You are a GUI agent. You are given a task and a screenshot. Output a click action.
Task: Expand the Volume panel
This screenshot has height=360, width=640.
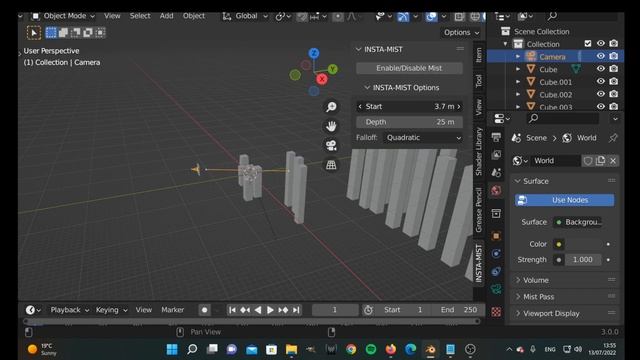tap(565, 280)
